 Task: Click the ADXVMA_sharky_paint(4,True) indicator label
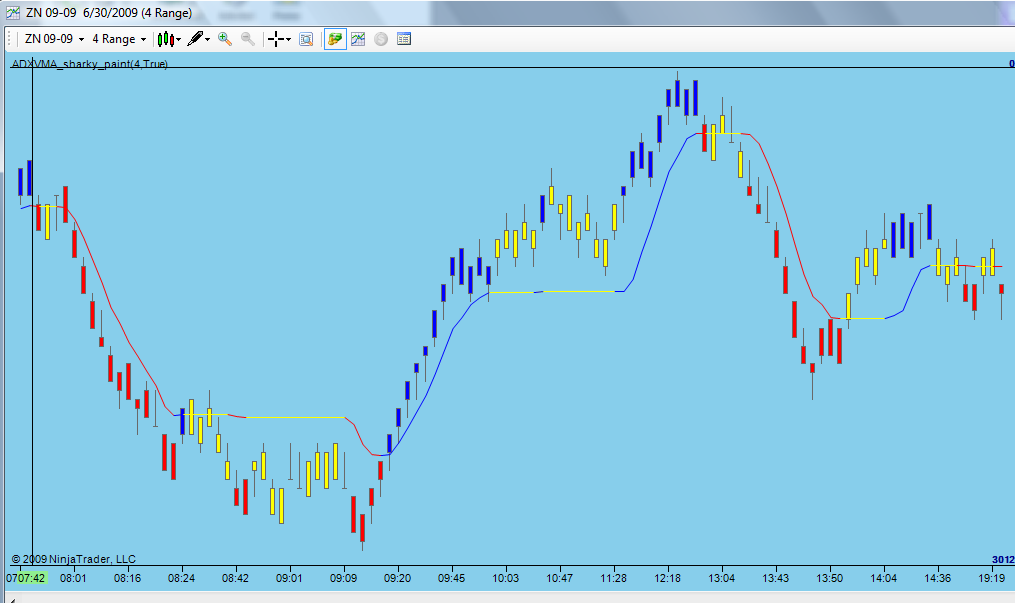pyautogui.click(x=90, y=63)
